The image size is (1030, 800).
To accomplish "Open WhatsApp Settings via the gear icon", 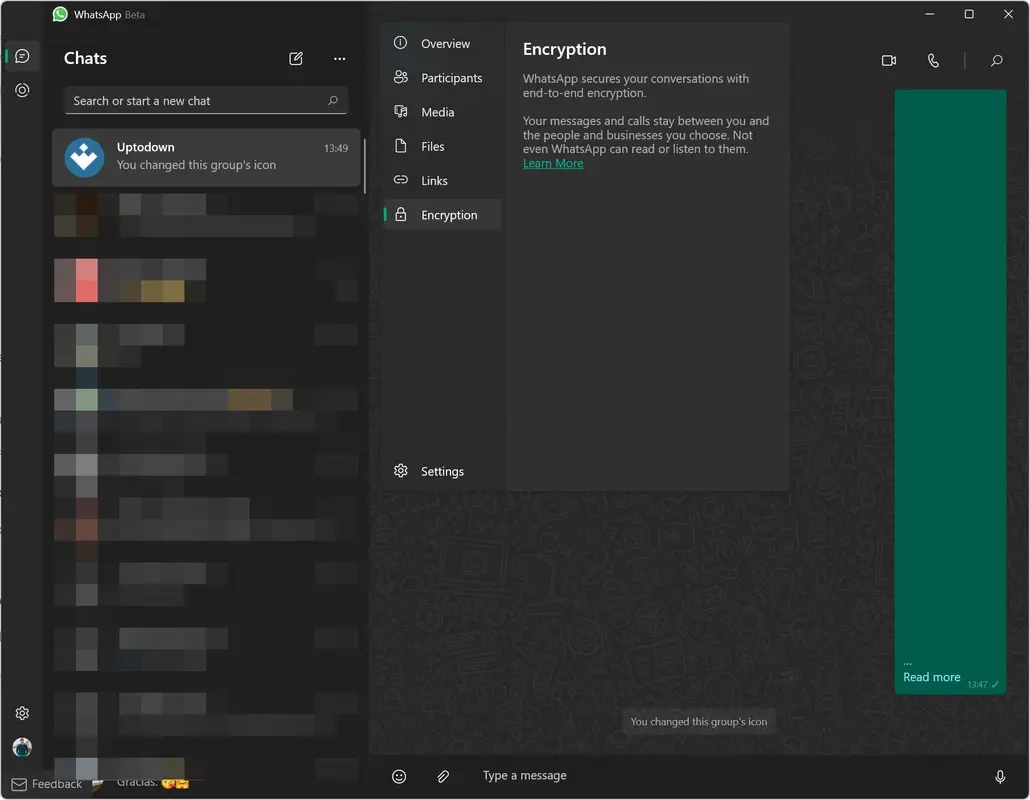I will click(22, 712).
